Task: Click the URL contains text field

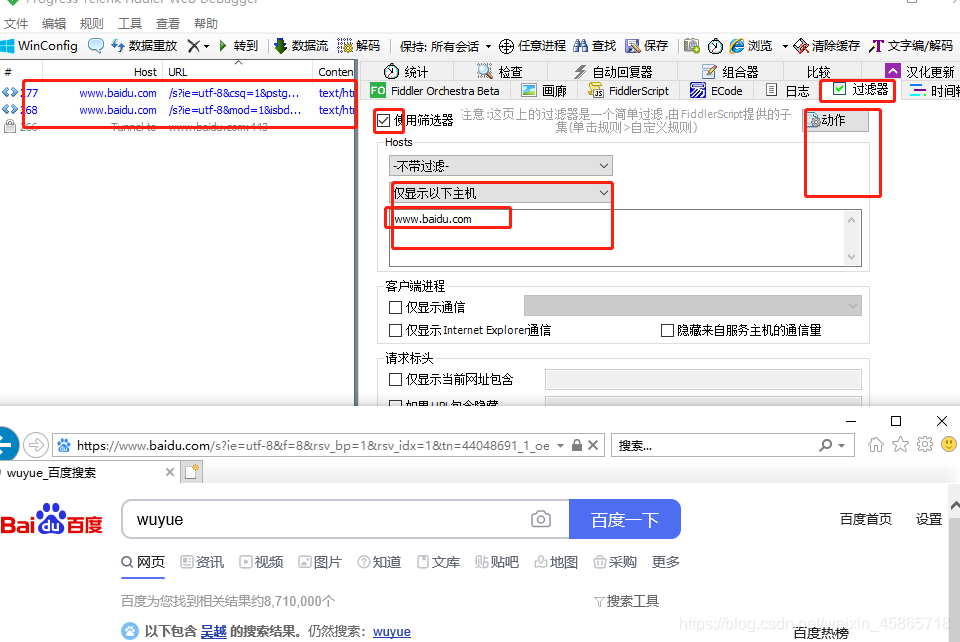Action: point(703,379)
